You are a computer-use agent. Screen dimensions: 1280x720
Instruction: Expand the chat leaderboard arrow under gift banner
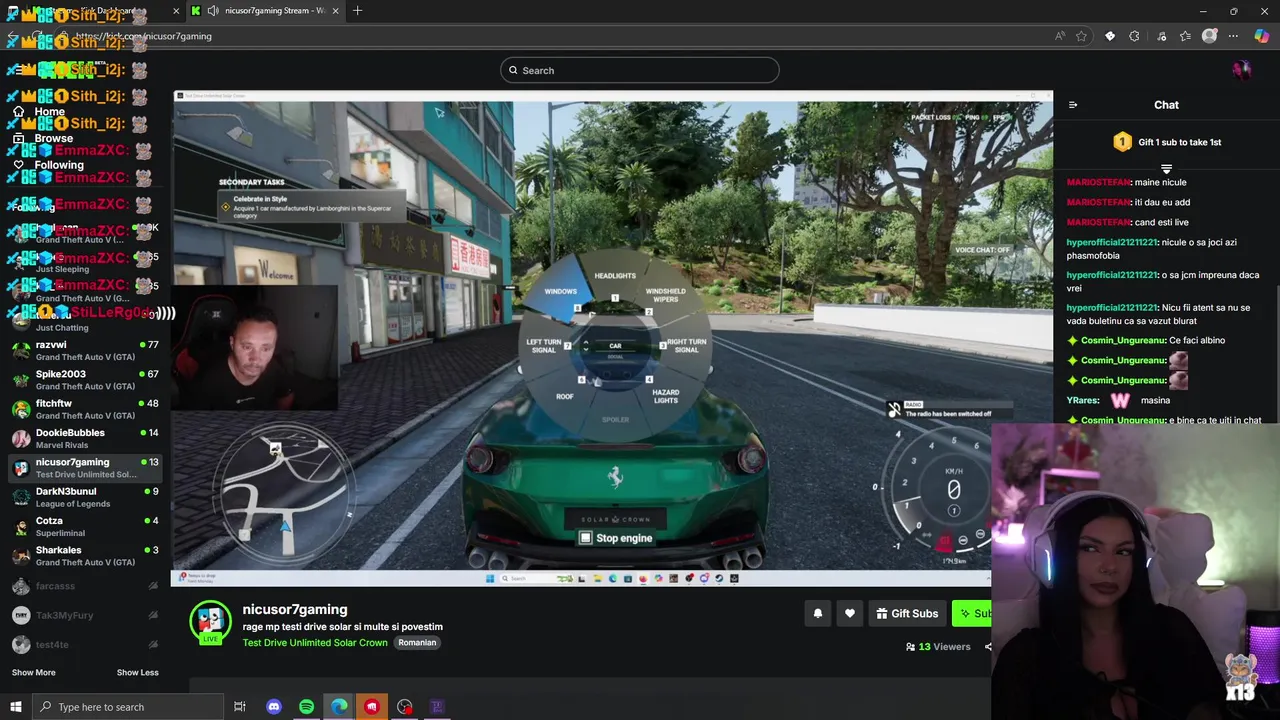point(1166,169)
